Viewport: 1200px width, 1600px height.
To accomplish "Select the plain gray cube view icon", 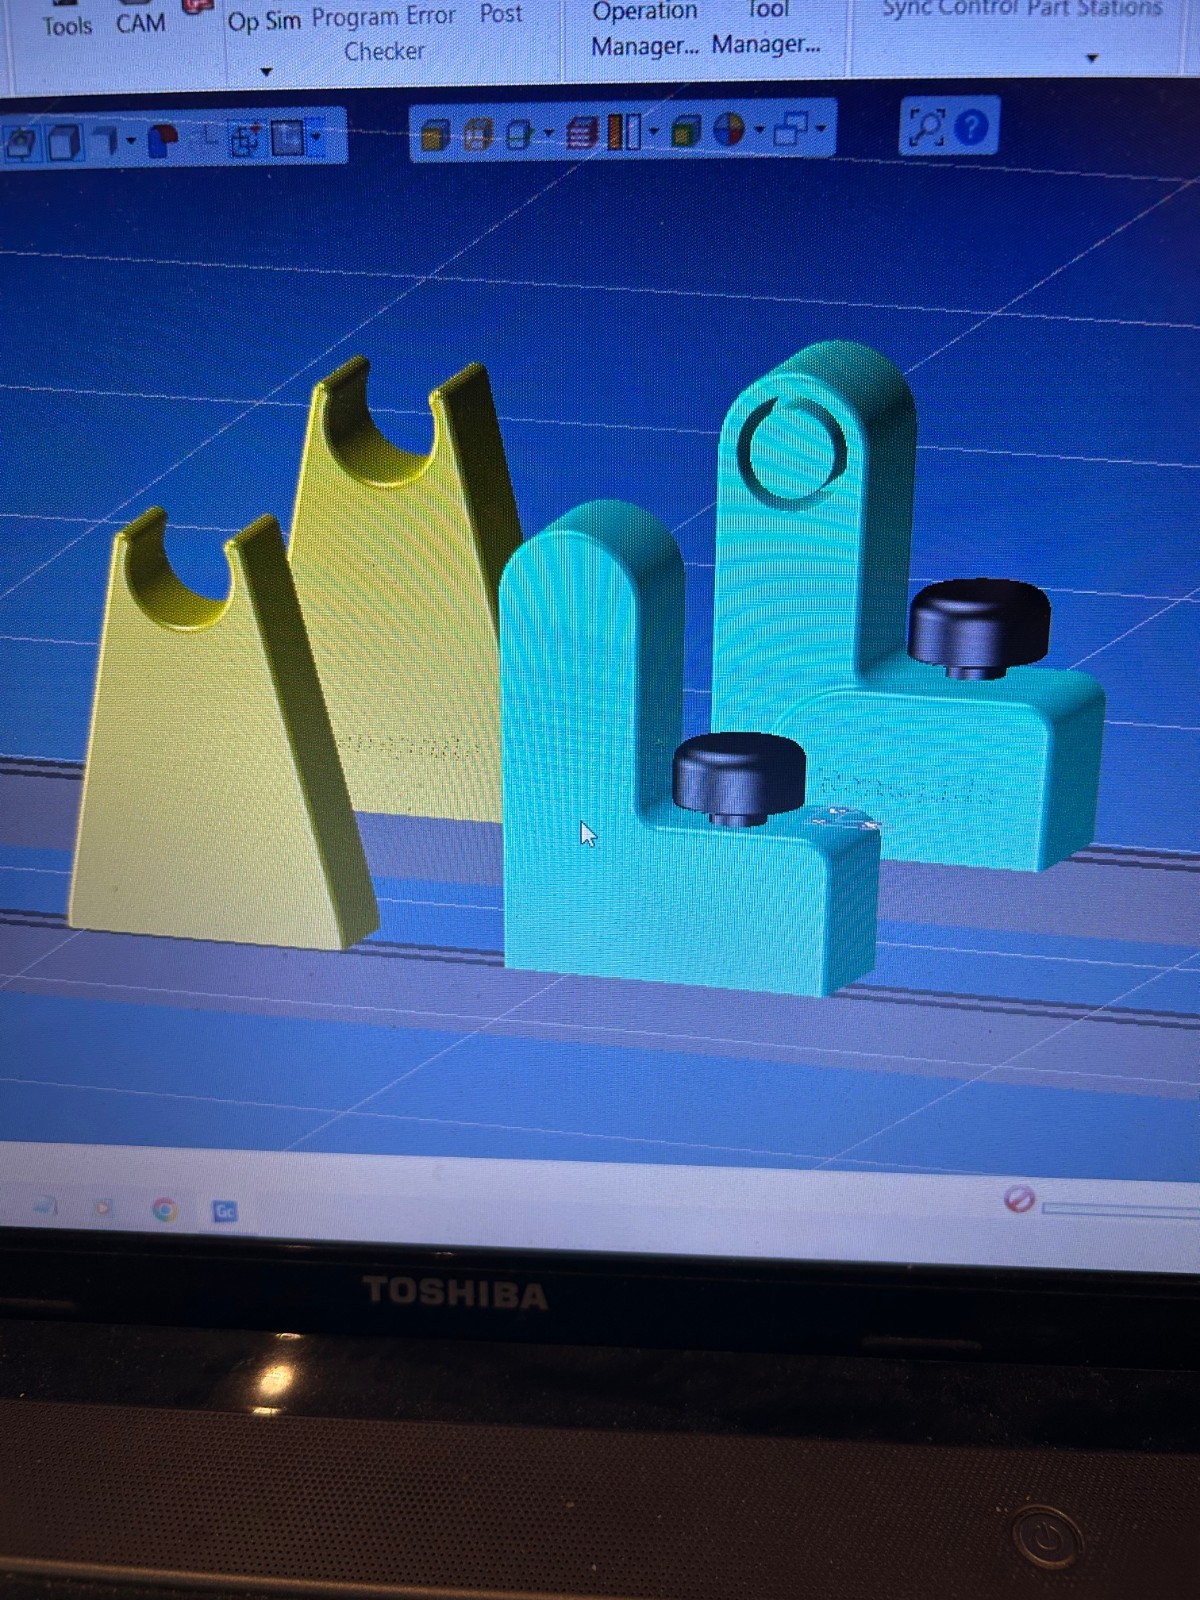I will tap(65, 142).
